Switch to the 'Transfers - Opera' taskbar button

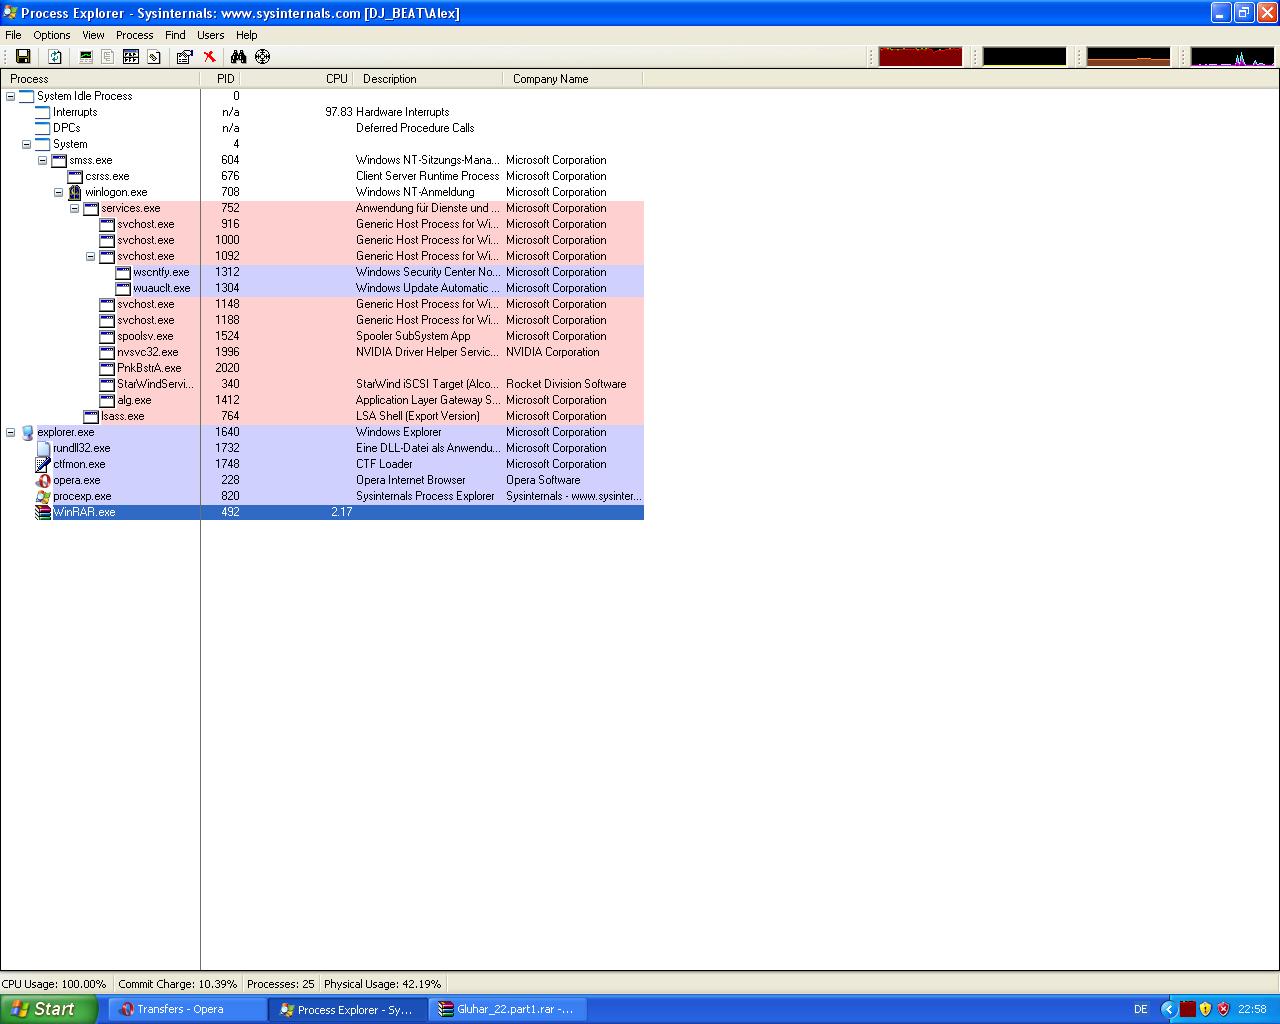point(187,1009)
